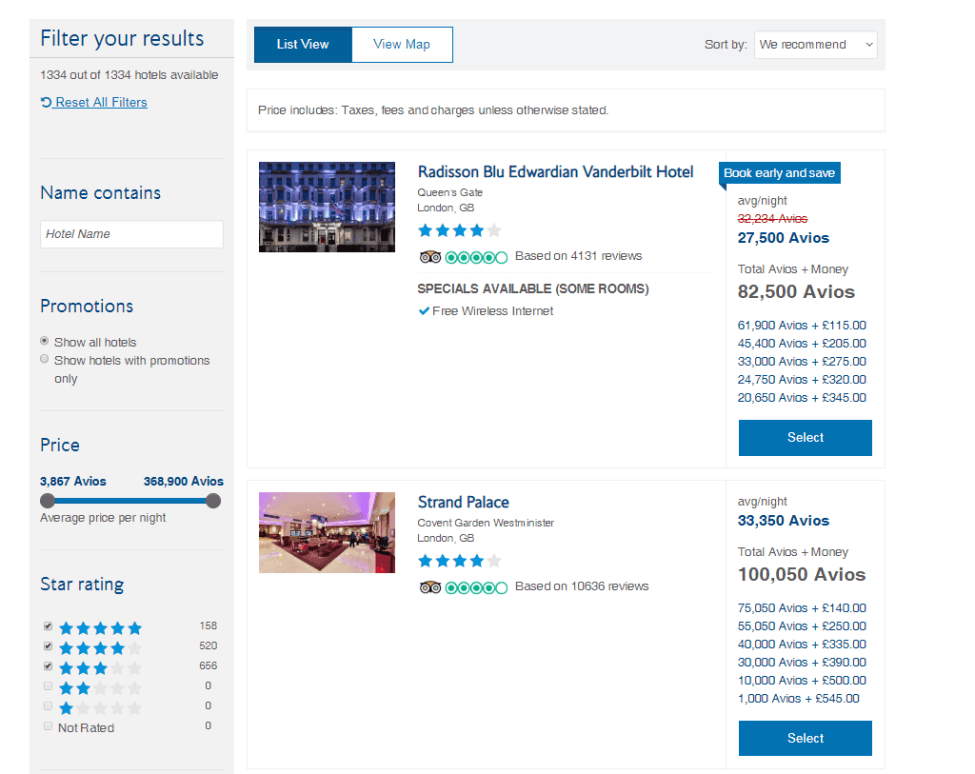Click Radisson Blu four-star rating stars
Image resolution: width=975 pixels, height=774 pixels.
coord(460,231)
